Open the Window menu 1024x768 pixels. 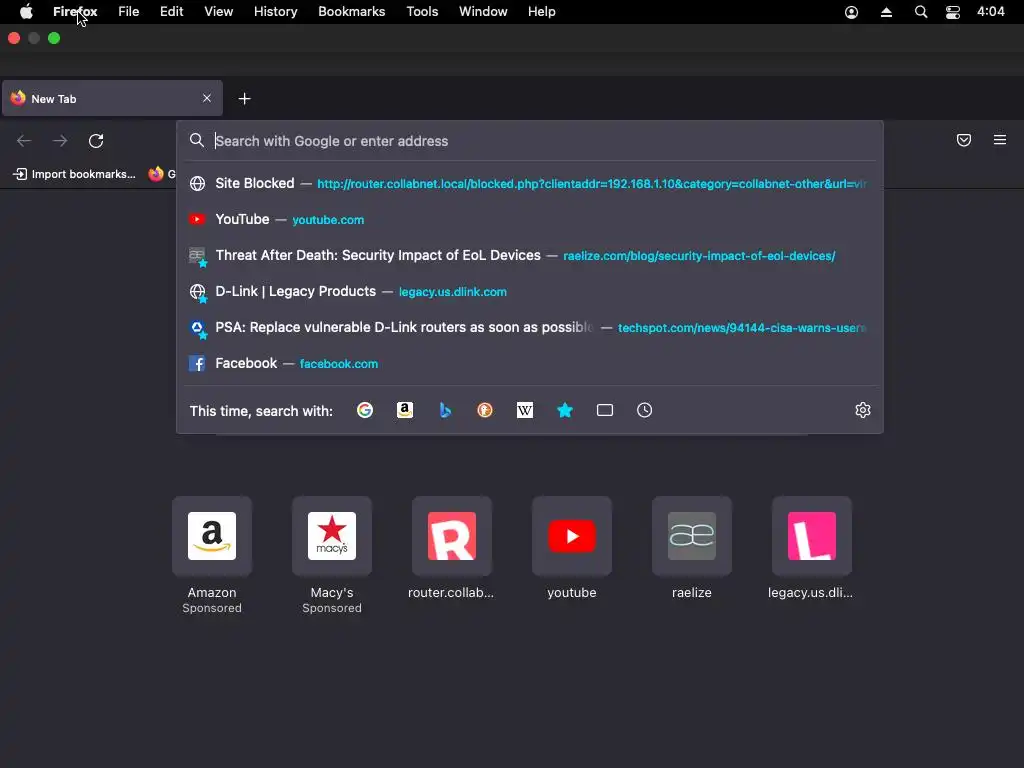click(x=483, y=12)
